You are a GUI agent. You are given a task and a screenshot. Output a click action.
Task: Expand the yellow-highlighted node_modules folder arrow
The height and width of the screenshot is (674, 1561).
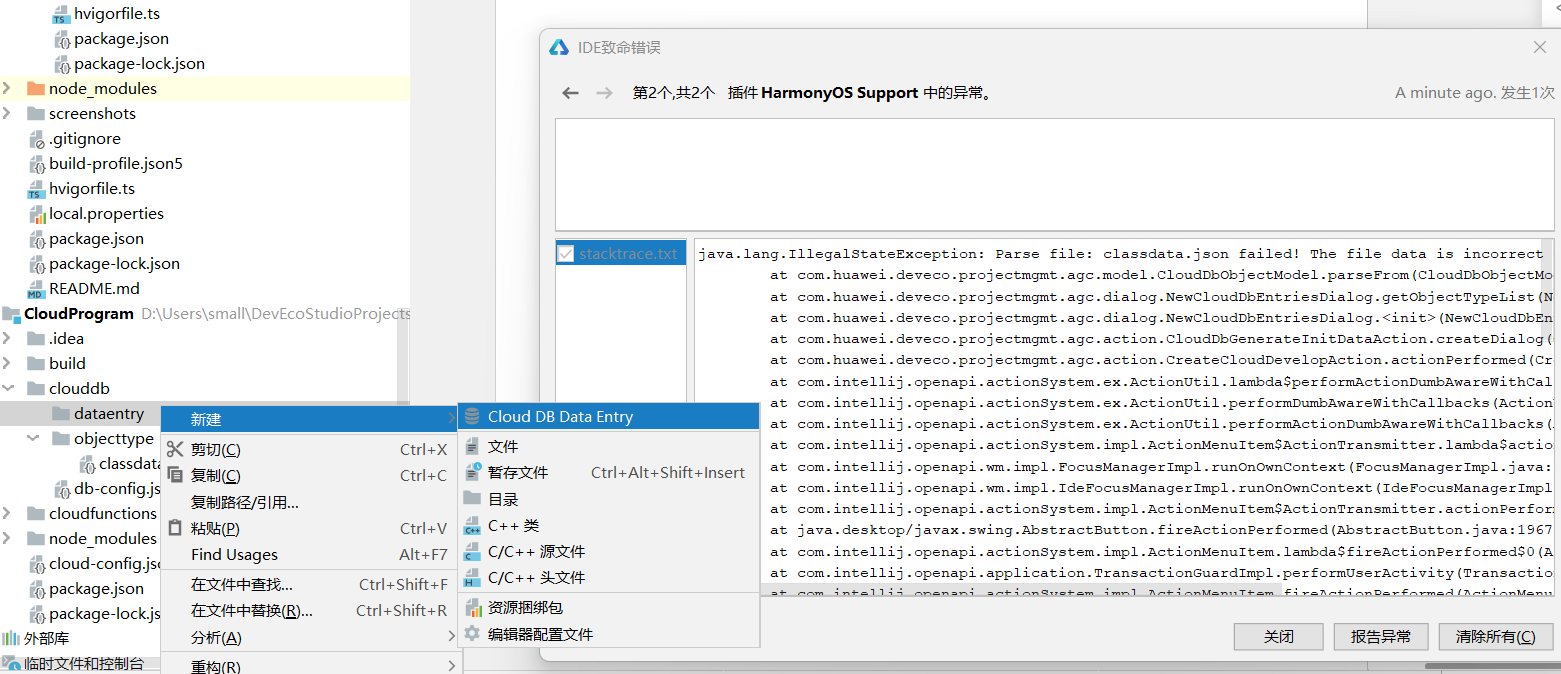[8, 89]
